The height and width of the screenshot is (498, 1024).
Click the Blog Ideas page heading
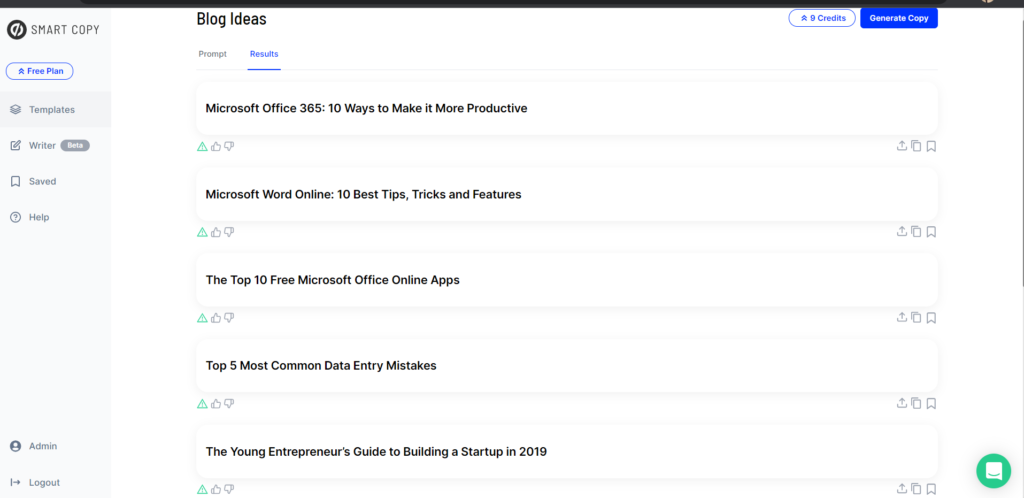pos(231,19)
